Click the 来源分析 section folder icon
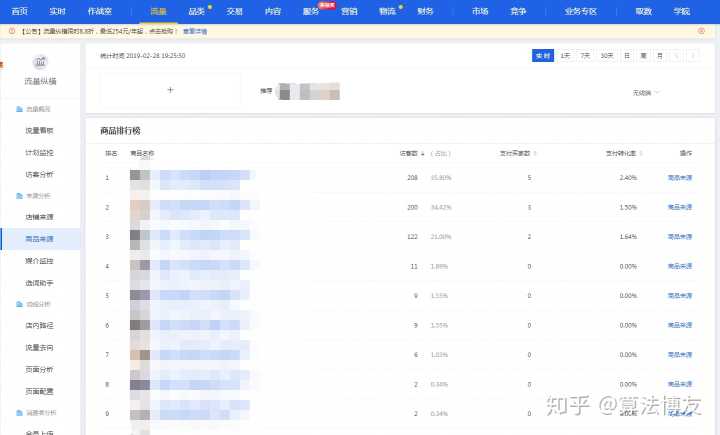Viewport: 720px width, 435px height. coord(20,195)
